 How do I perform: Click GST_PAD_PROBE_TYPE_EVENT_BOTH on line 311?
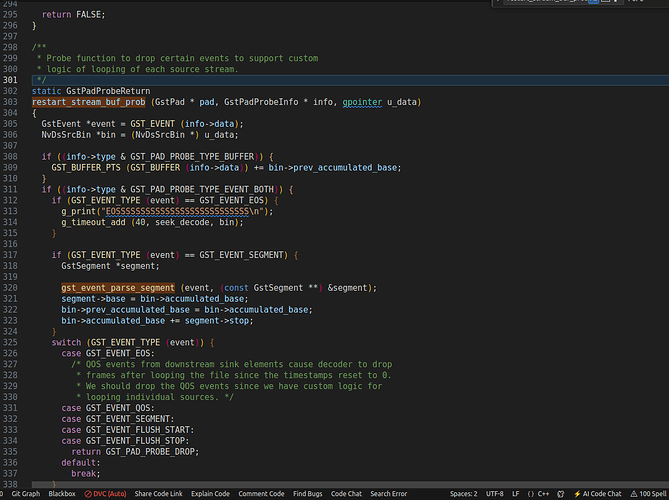tap(202, 189)
